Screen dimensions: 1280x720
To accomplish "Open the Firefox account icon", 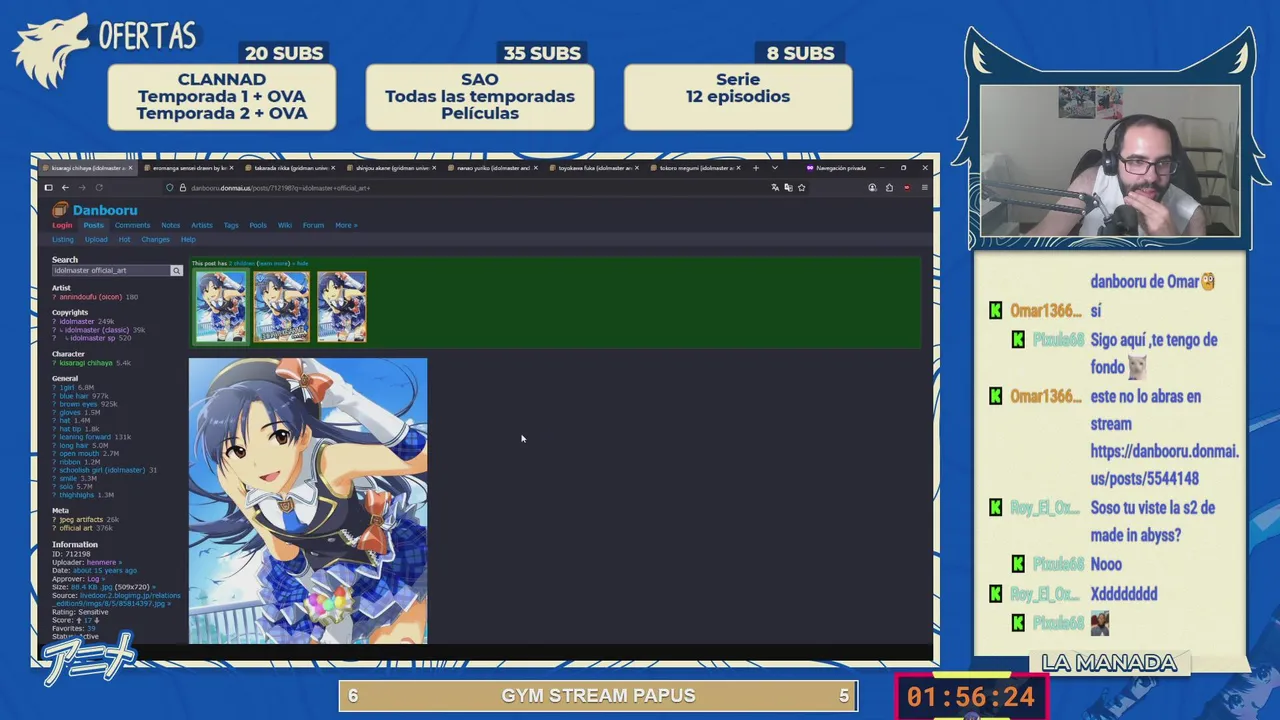I will pos(872,188).
